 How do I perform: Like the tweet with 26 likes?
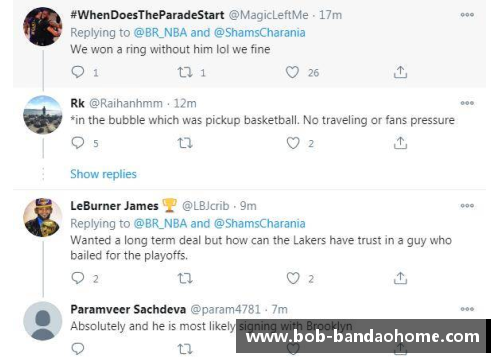(292, 72)
